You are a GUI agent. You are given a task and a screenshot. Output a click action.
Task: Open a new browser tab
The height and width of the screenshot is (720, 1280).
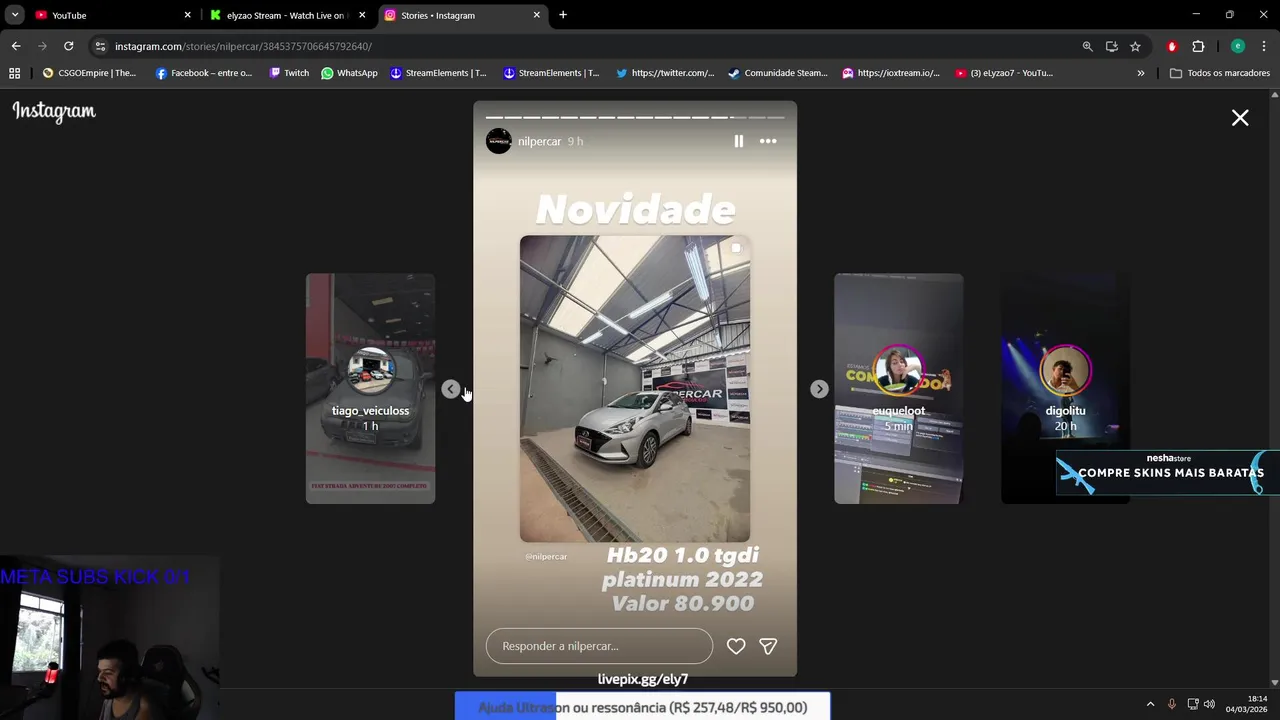point(563,15)
